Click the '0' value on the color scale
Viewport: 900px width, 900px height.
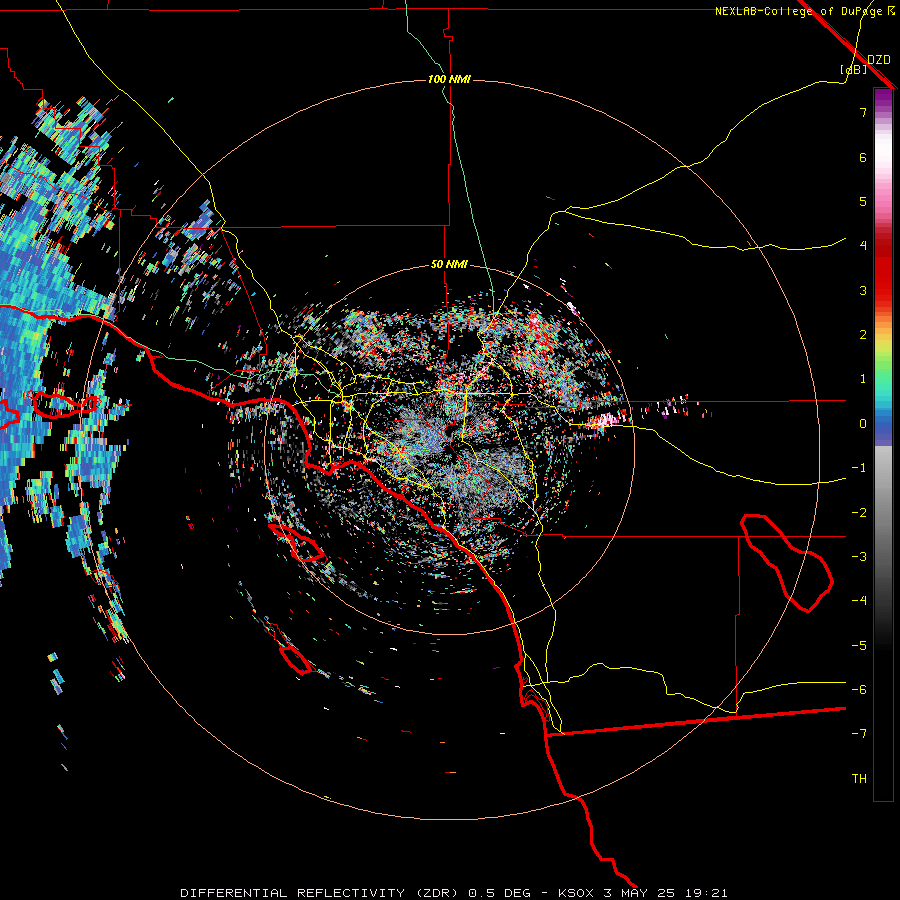point(863,424)
